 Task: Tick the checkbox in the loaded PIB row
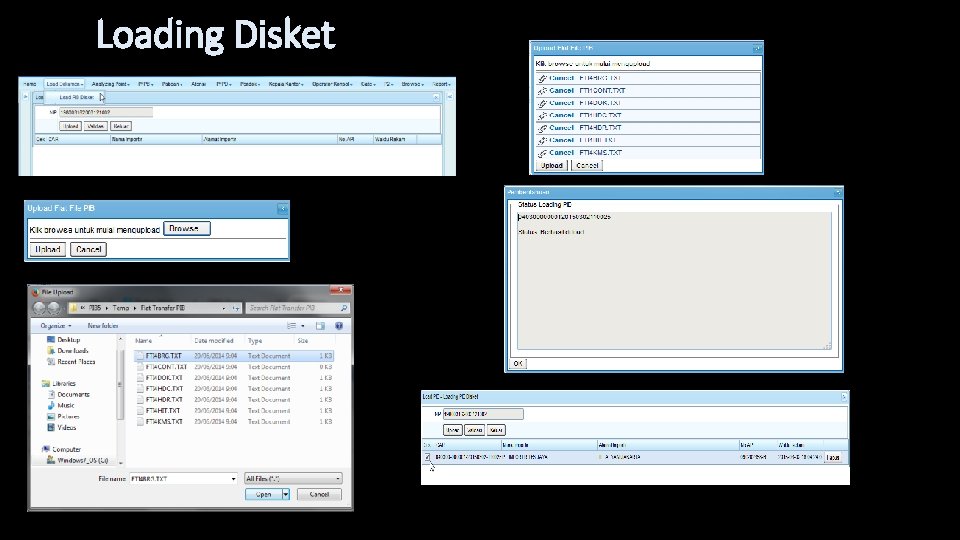point(427,457)
